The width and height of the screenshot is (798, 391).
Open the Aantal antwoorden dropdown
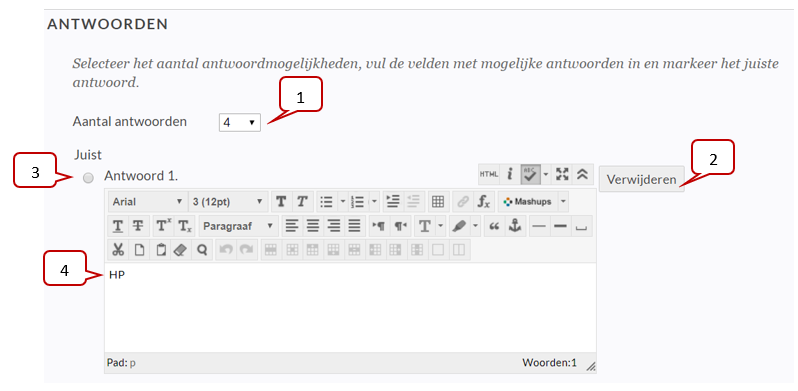pos(240,123)
